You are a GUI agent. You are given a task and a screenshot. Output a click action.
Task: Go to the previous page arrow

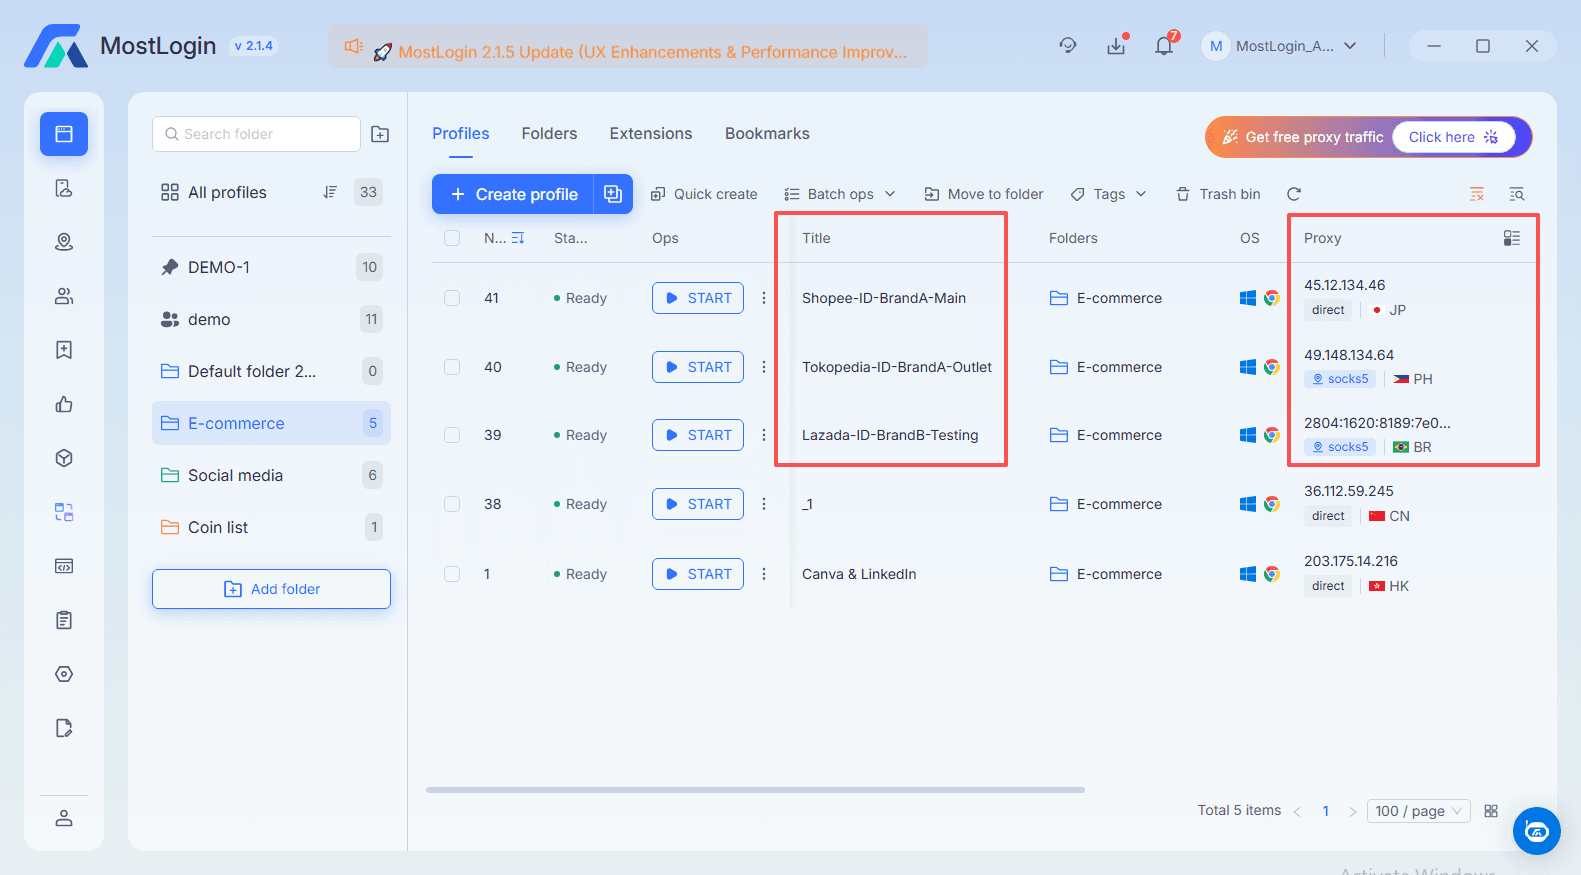[x=1297, y=811]
